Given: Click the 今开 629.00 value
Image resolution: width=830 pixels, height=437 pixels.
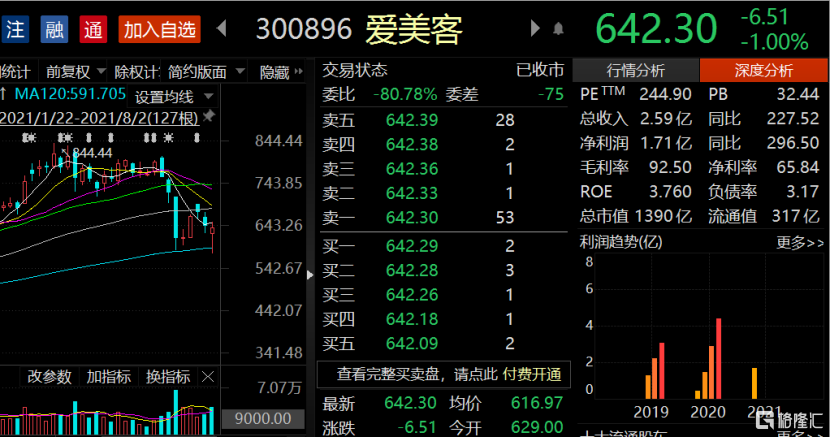Looking at the screenshot, I should pyautogui.click(x=537, y=427).
